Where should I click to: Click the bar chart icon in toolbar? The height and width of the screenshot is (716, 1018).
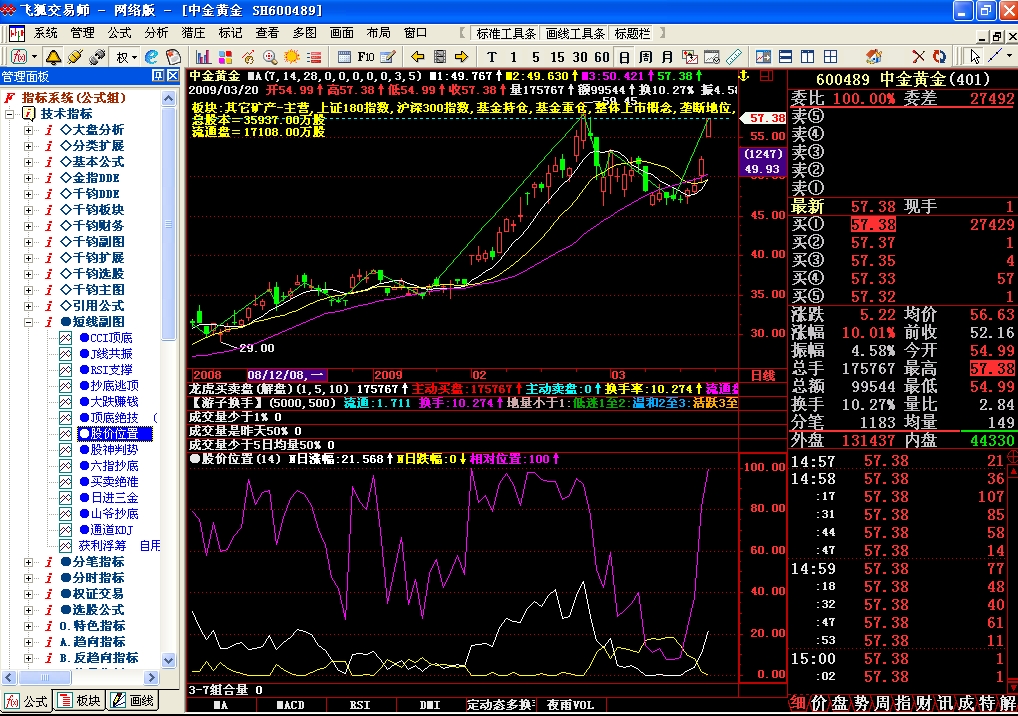coord(203,57)
